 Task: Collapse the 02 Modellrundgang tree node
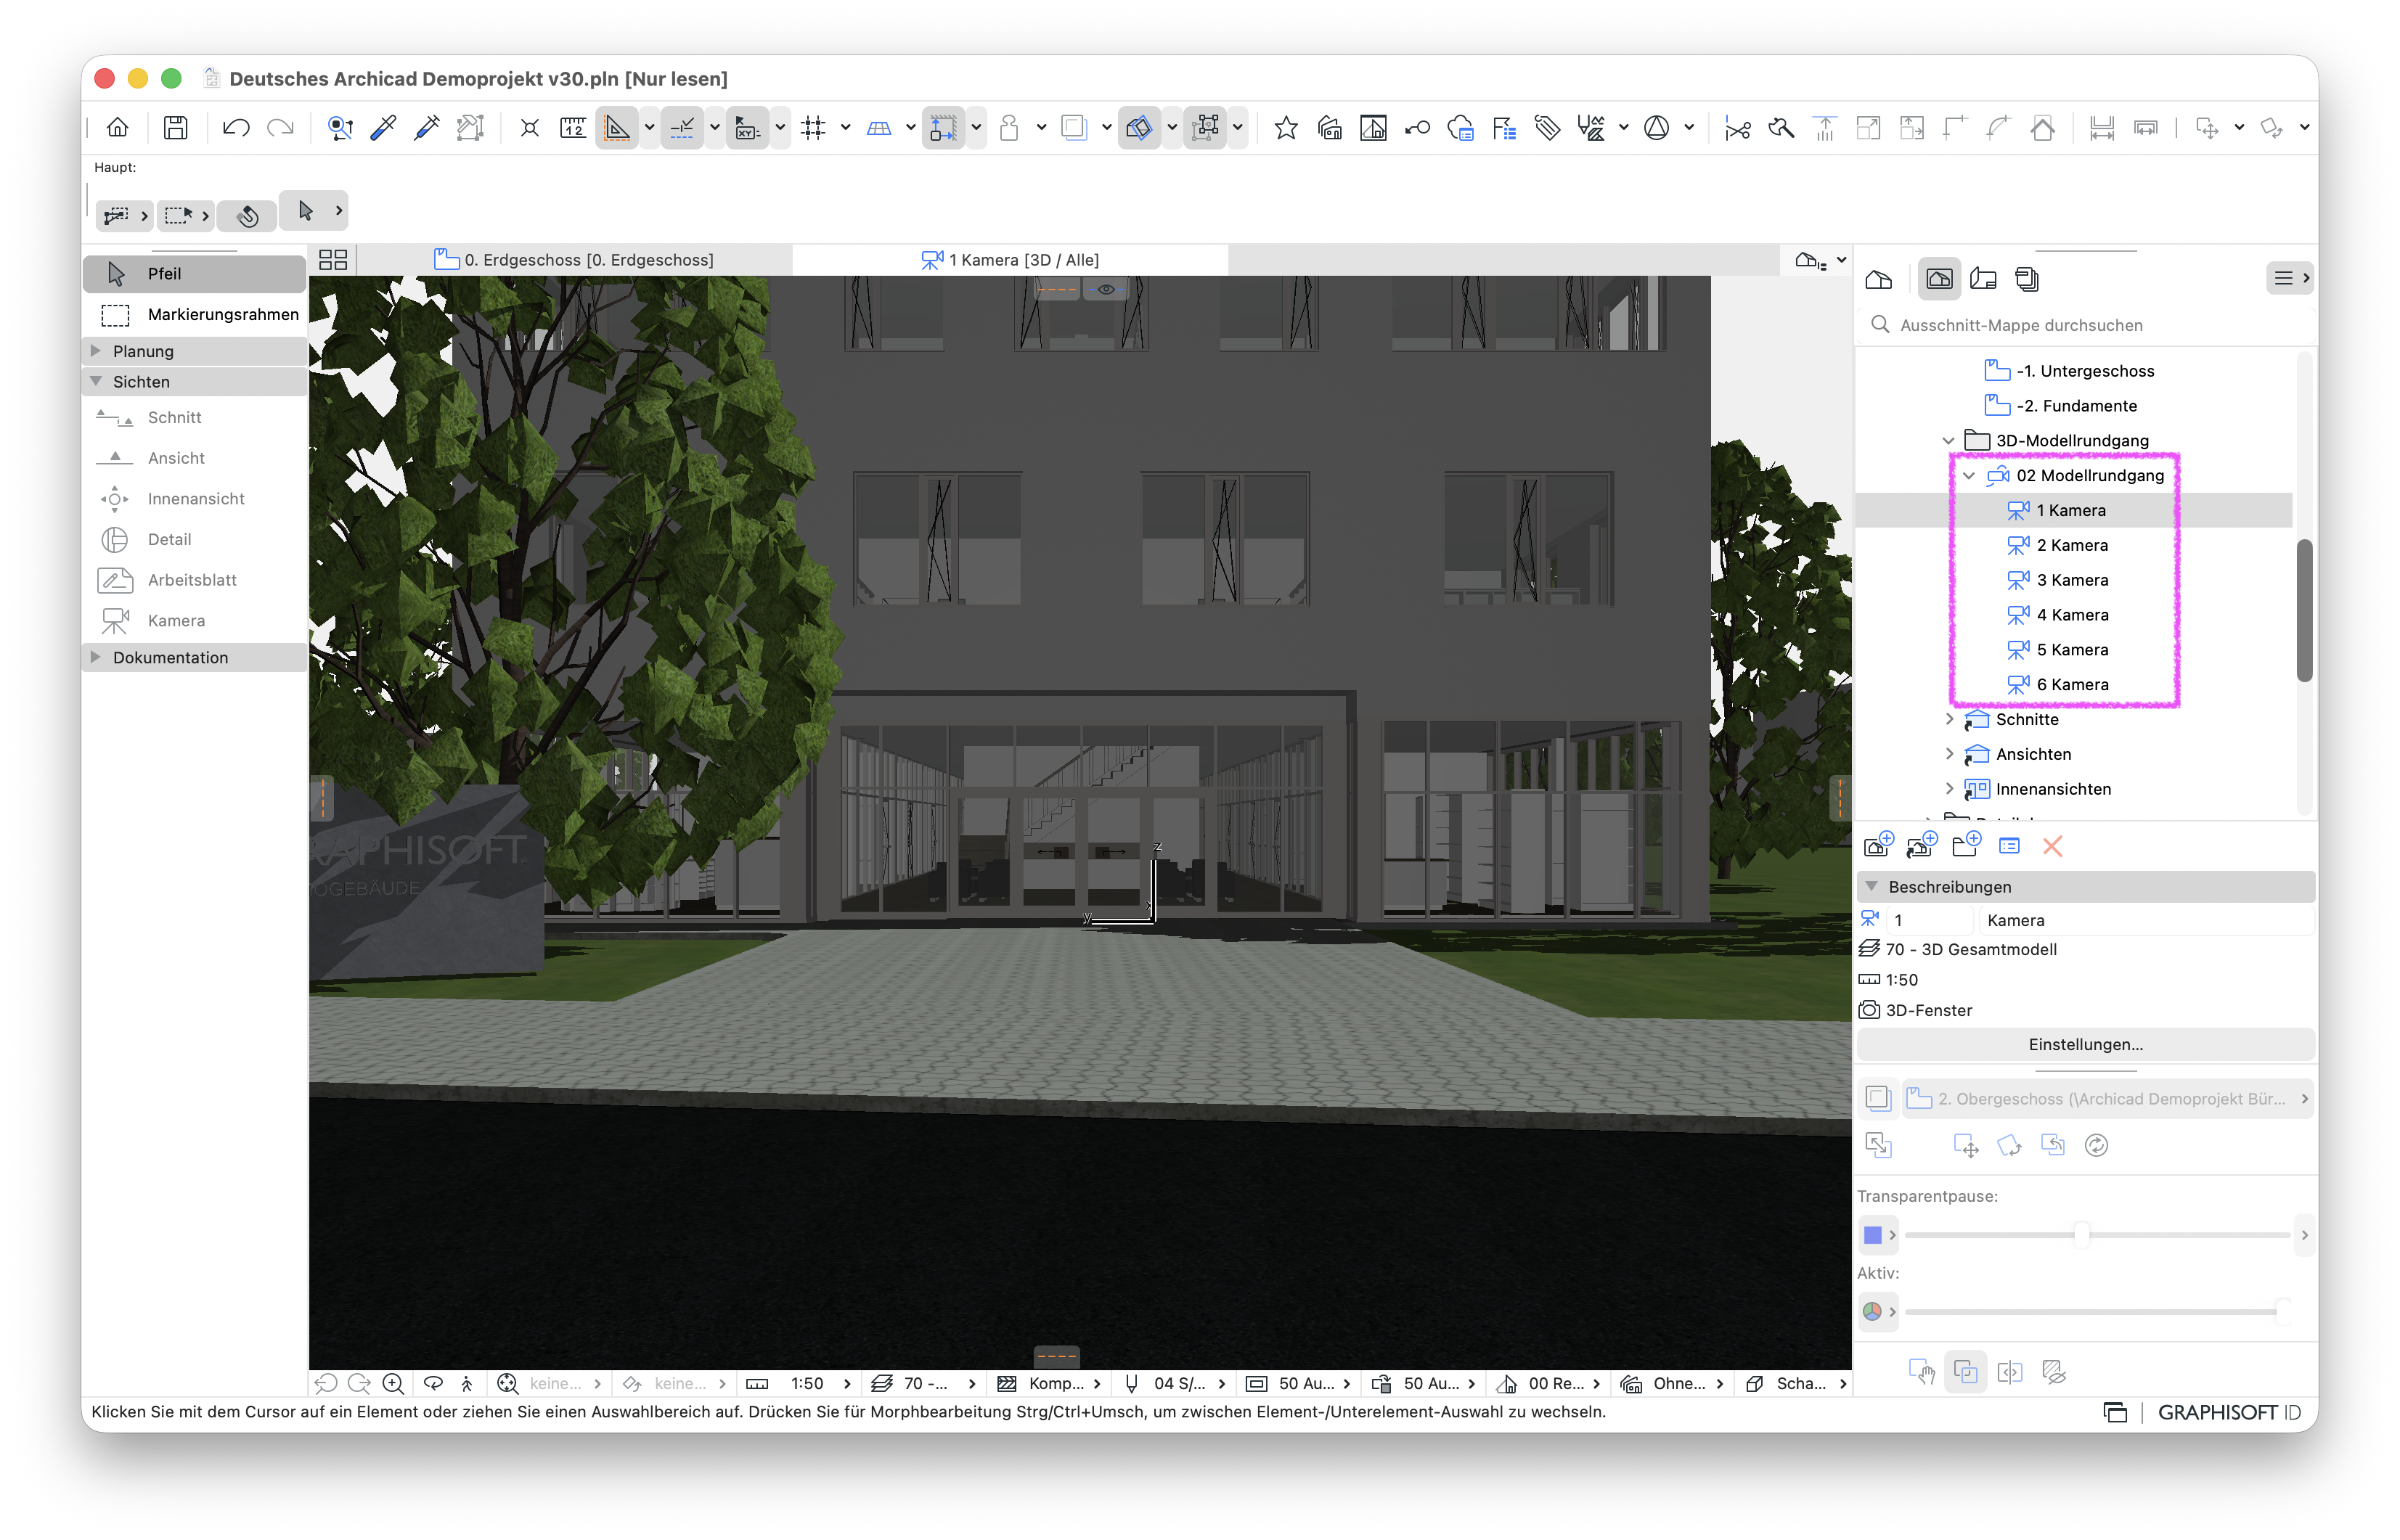point(1969,476)
